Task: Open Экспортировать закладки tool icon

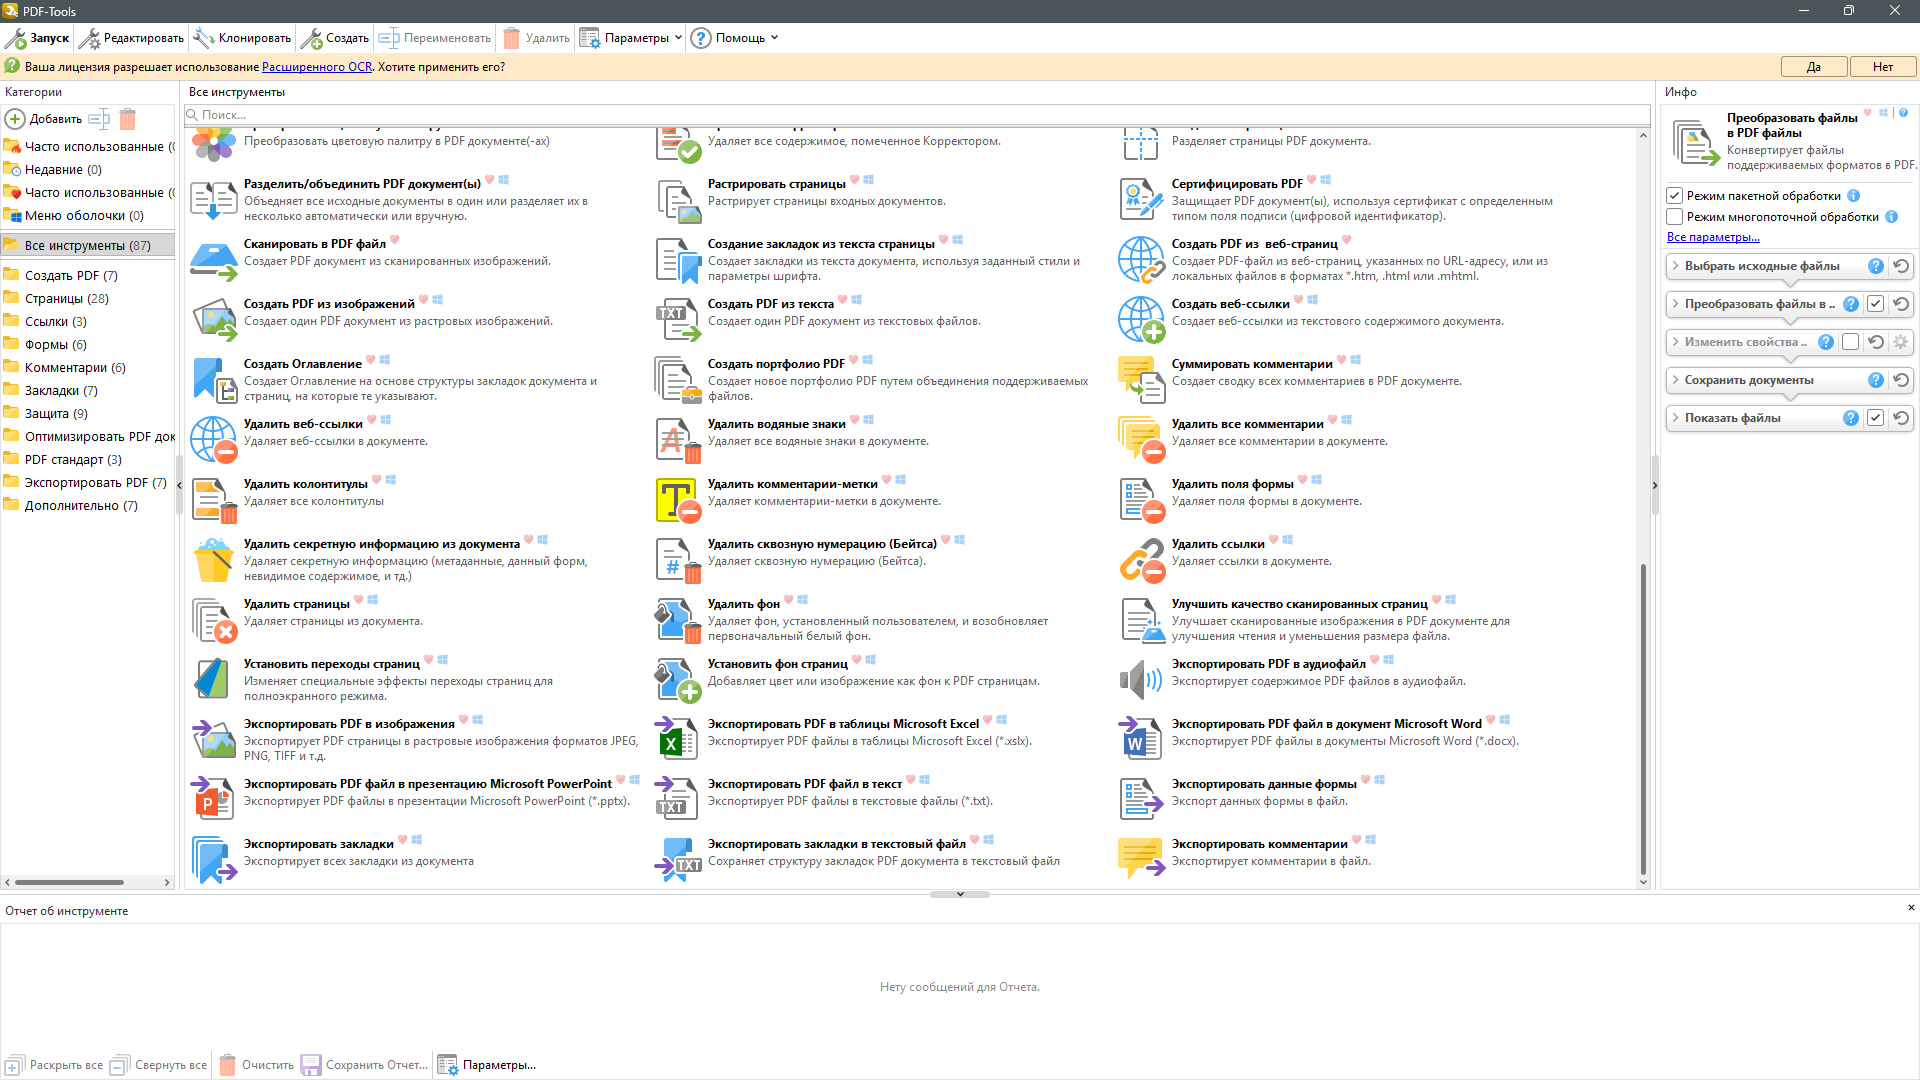Action: tap(214, 860)
